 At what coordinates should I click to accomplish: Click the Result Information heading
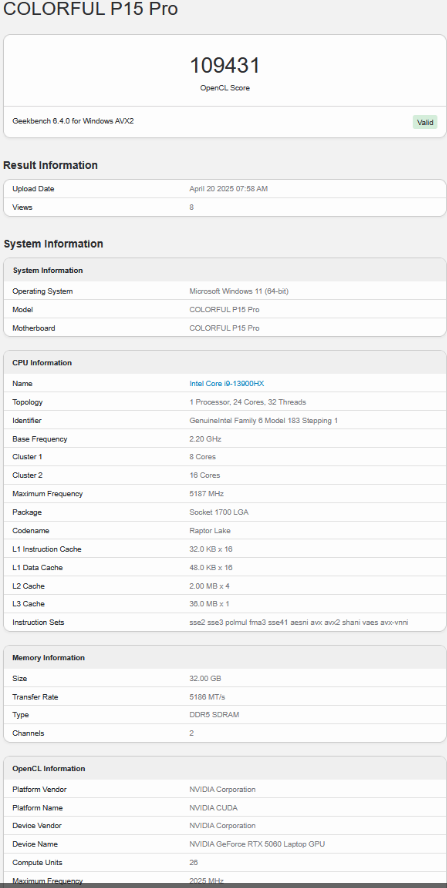click(x=50, y=165)
